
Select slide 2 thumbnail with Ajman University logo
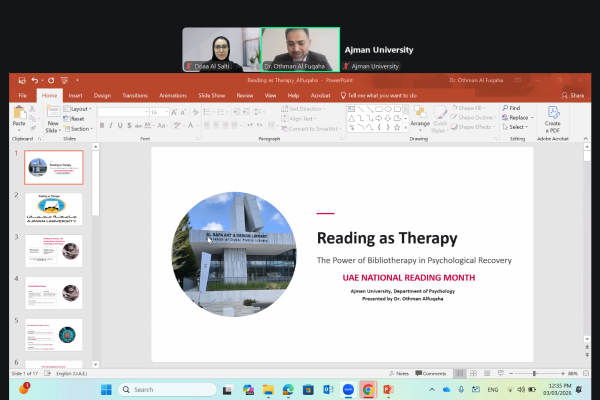[54, 209]
